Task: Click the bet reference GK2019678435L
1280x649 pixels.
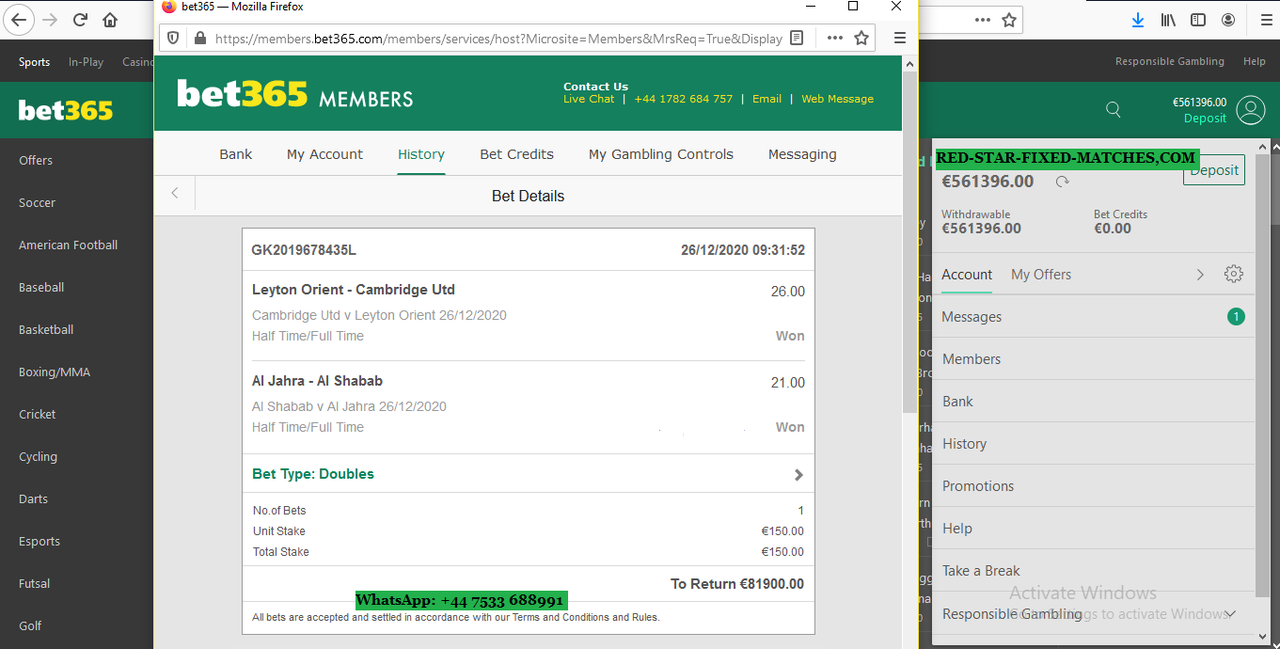Action: (303, 250)
